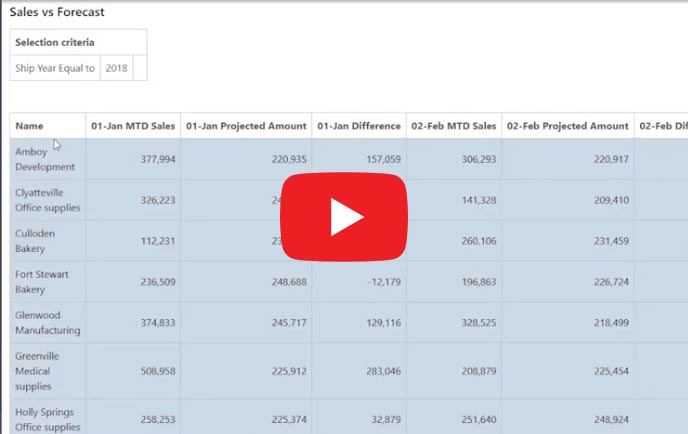Screen dimensions: 688x434
Task: Play the video with the red play button
Action: (x=343, y=216)
